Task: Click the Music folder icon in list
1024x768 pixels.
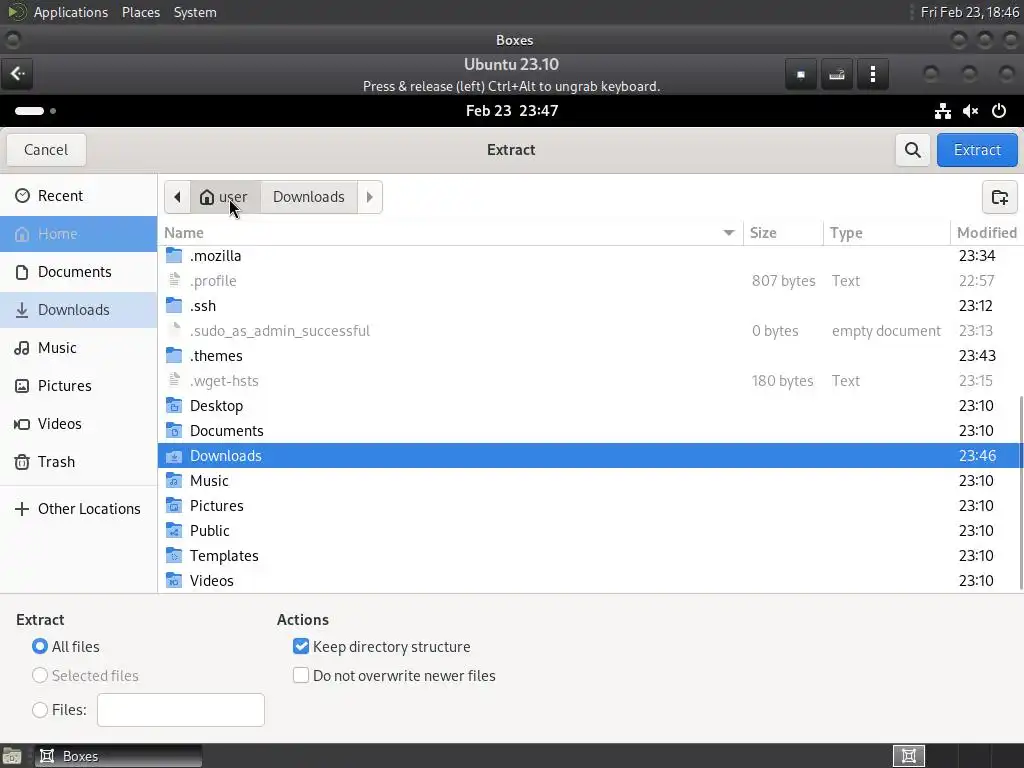Action: pyautogui.click(x=174, y=481)
